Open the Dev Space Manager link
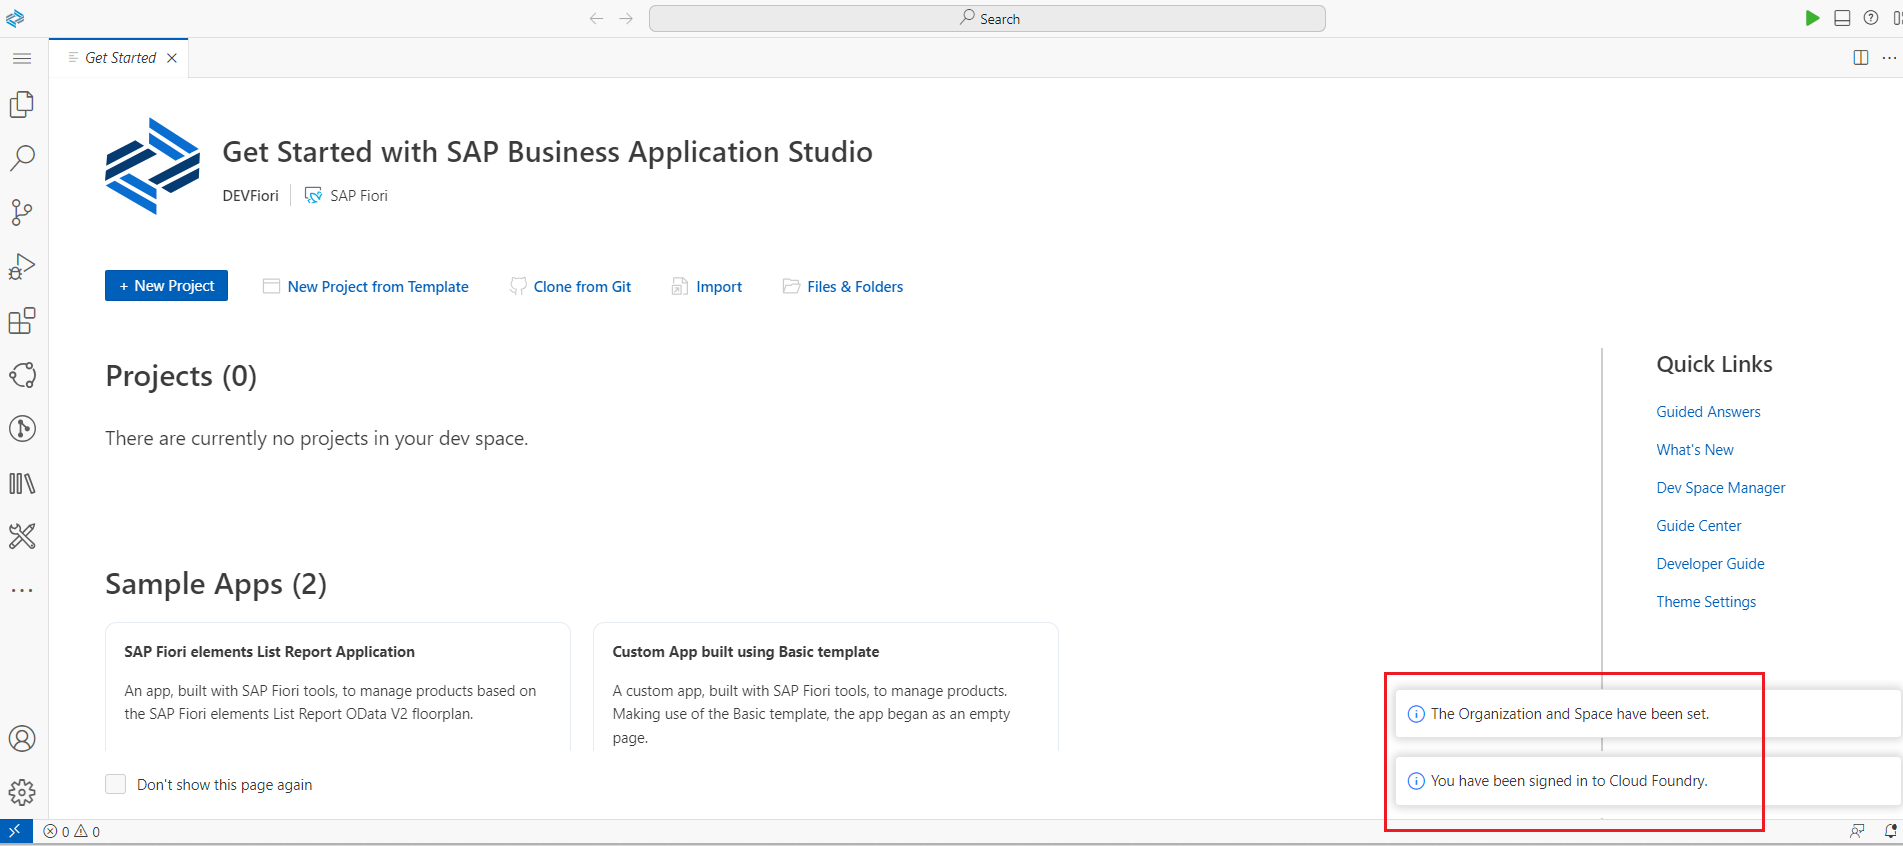This screenshot has width=1903, height=846. (1720, 488)
